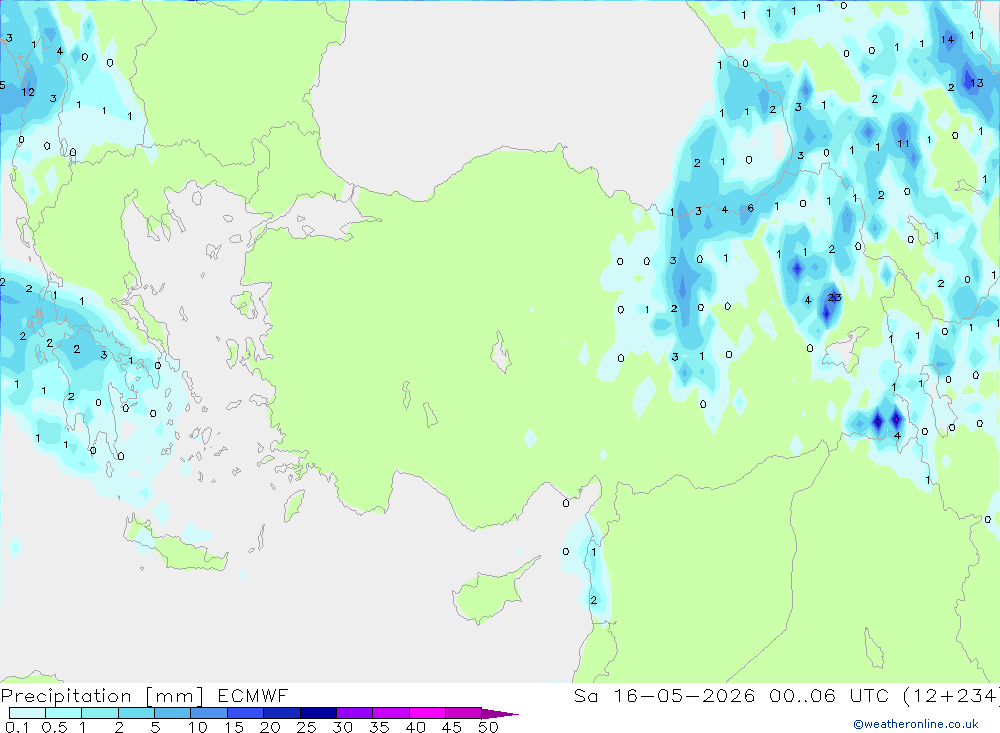The width and height of the screenshot is (1000, 733).
Task: Click the legend label '50'
Action: pos(488,727)
